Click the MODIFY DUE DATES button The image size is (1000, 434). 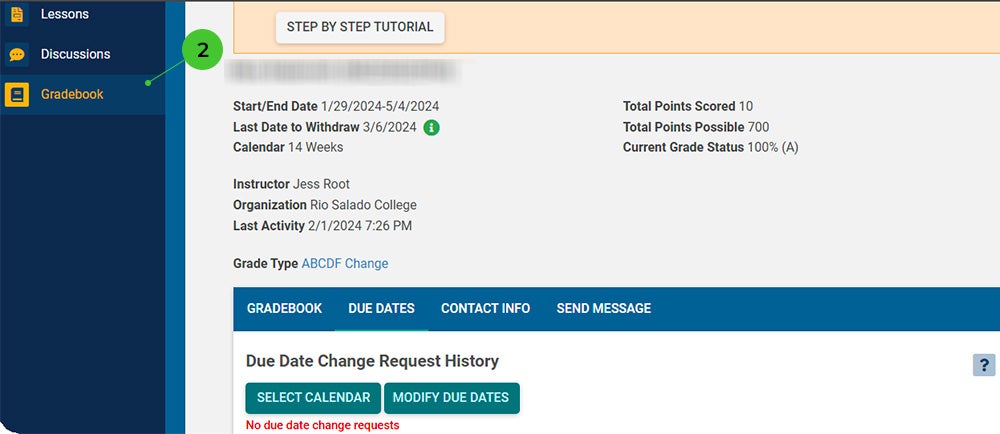[x=452, y=398]
